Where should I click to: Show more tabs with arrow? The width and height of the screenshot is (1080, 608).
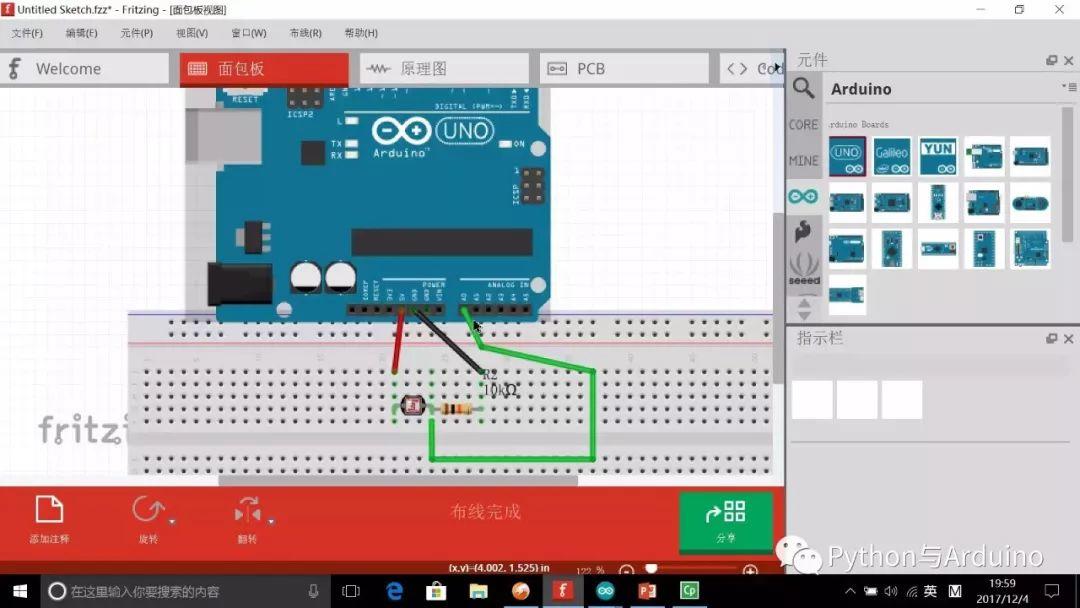coord(778,67)
